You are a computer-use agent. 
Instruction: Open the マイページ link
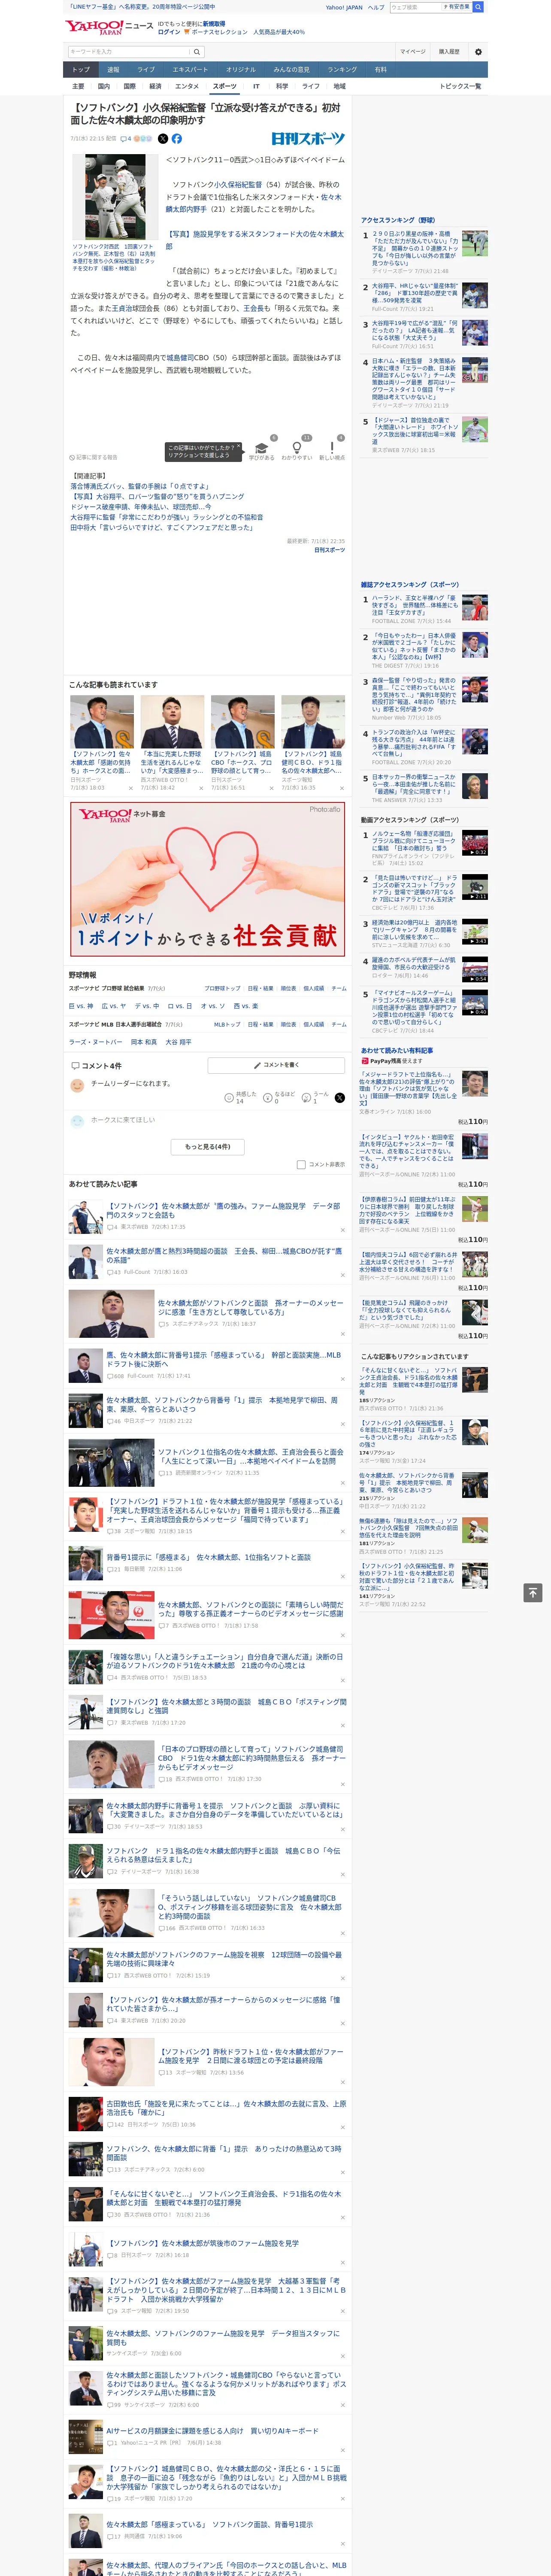(x=413, y=51)
